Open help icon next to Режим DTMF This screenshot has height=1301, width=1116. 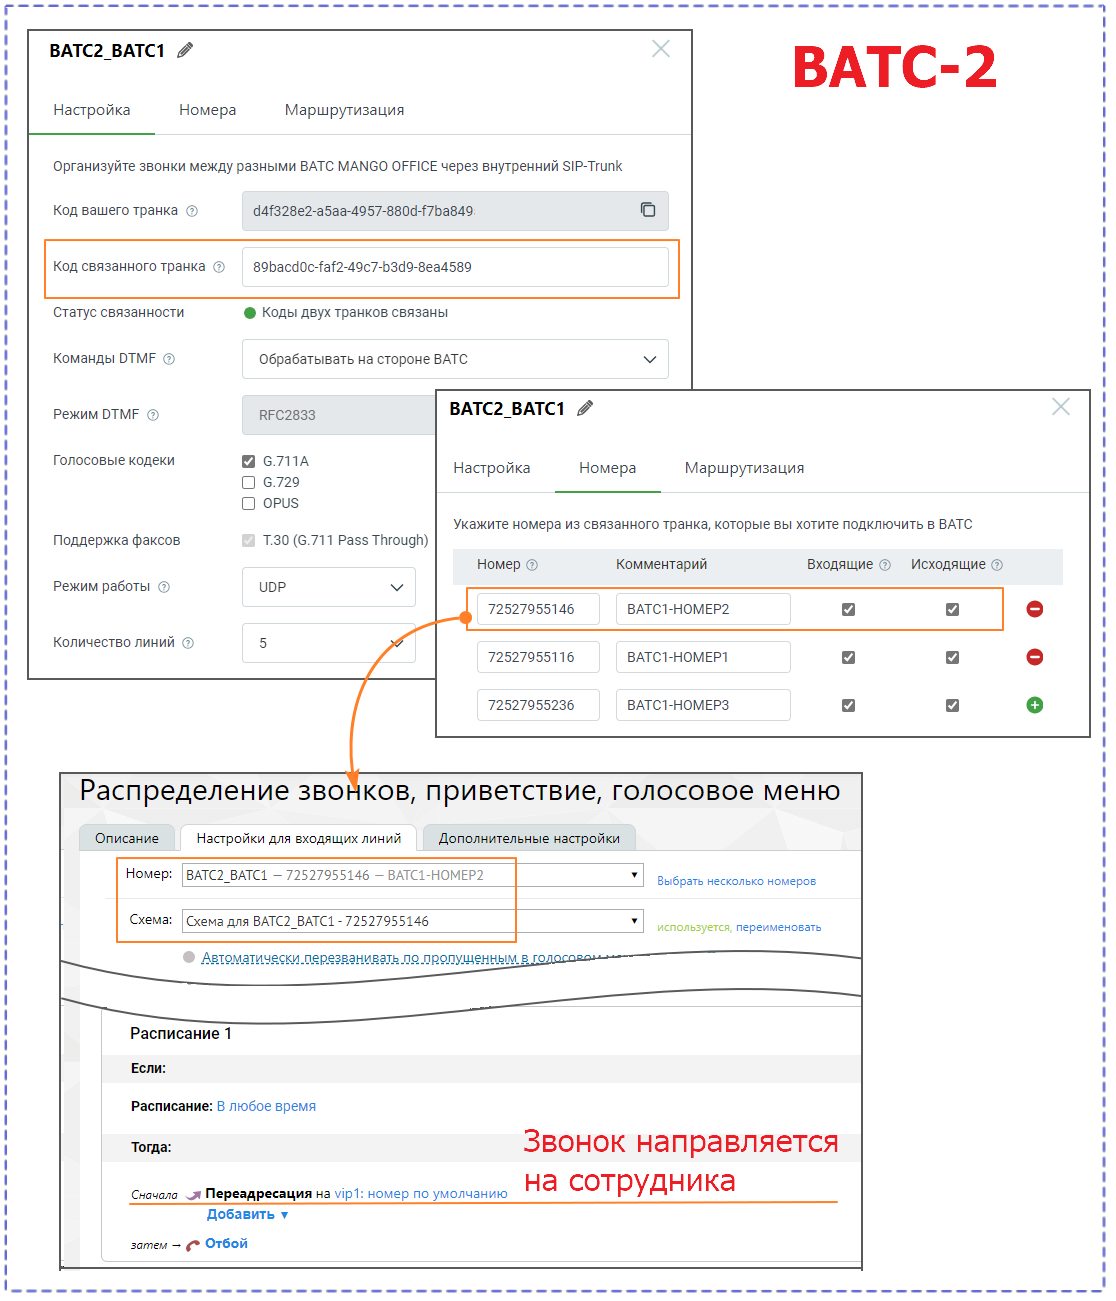pos(153,415)
